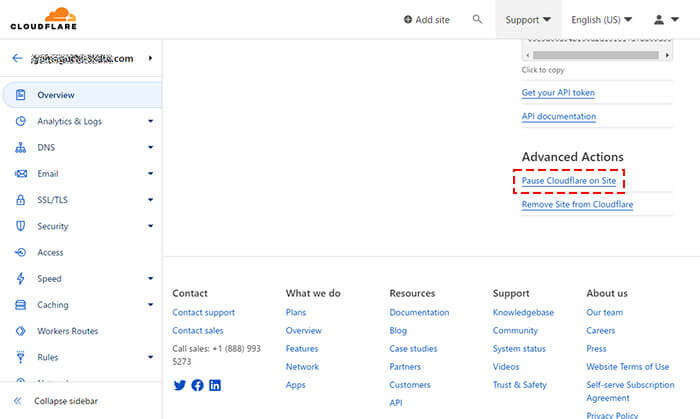This screenshot has height=419, width=700.
Task: Click the 'Click to copy' text
Action: 543,70
